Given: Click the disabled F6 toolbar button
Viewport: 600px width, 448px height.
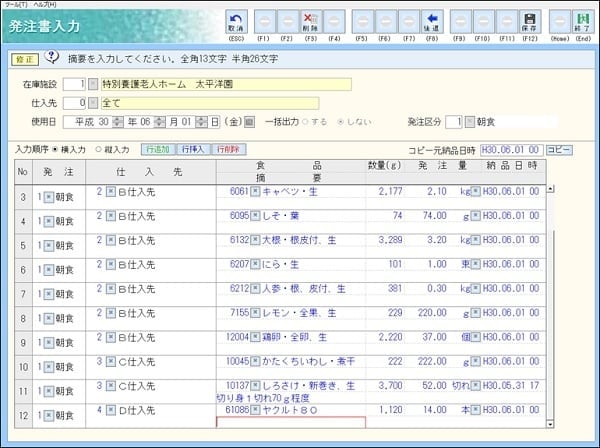Looking at the screenshot, I should point(386,22).
